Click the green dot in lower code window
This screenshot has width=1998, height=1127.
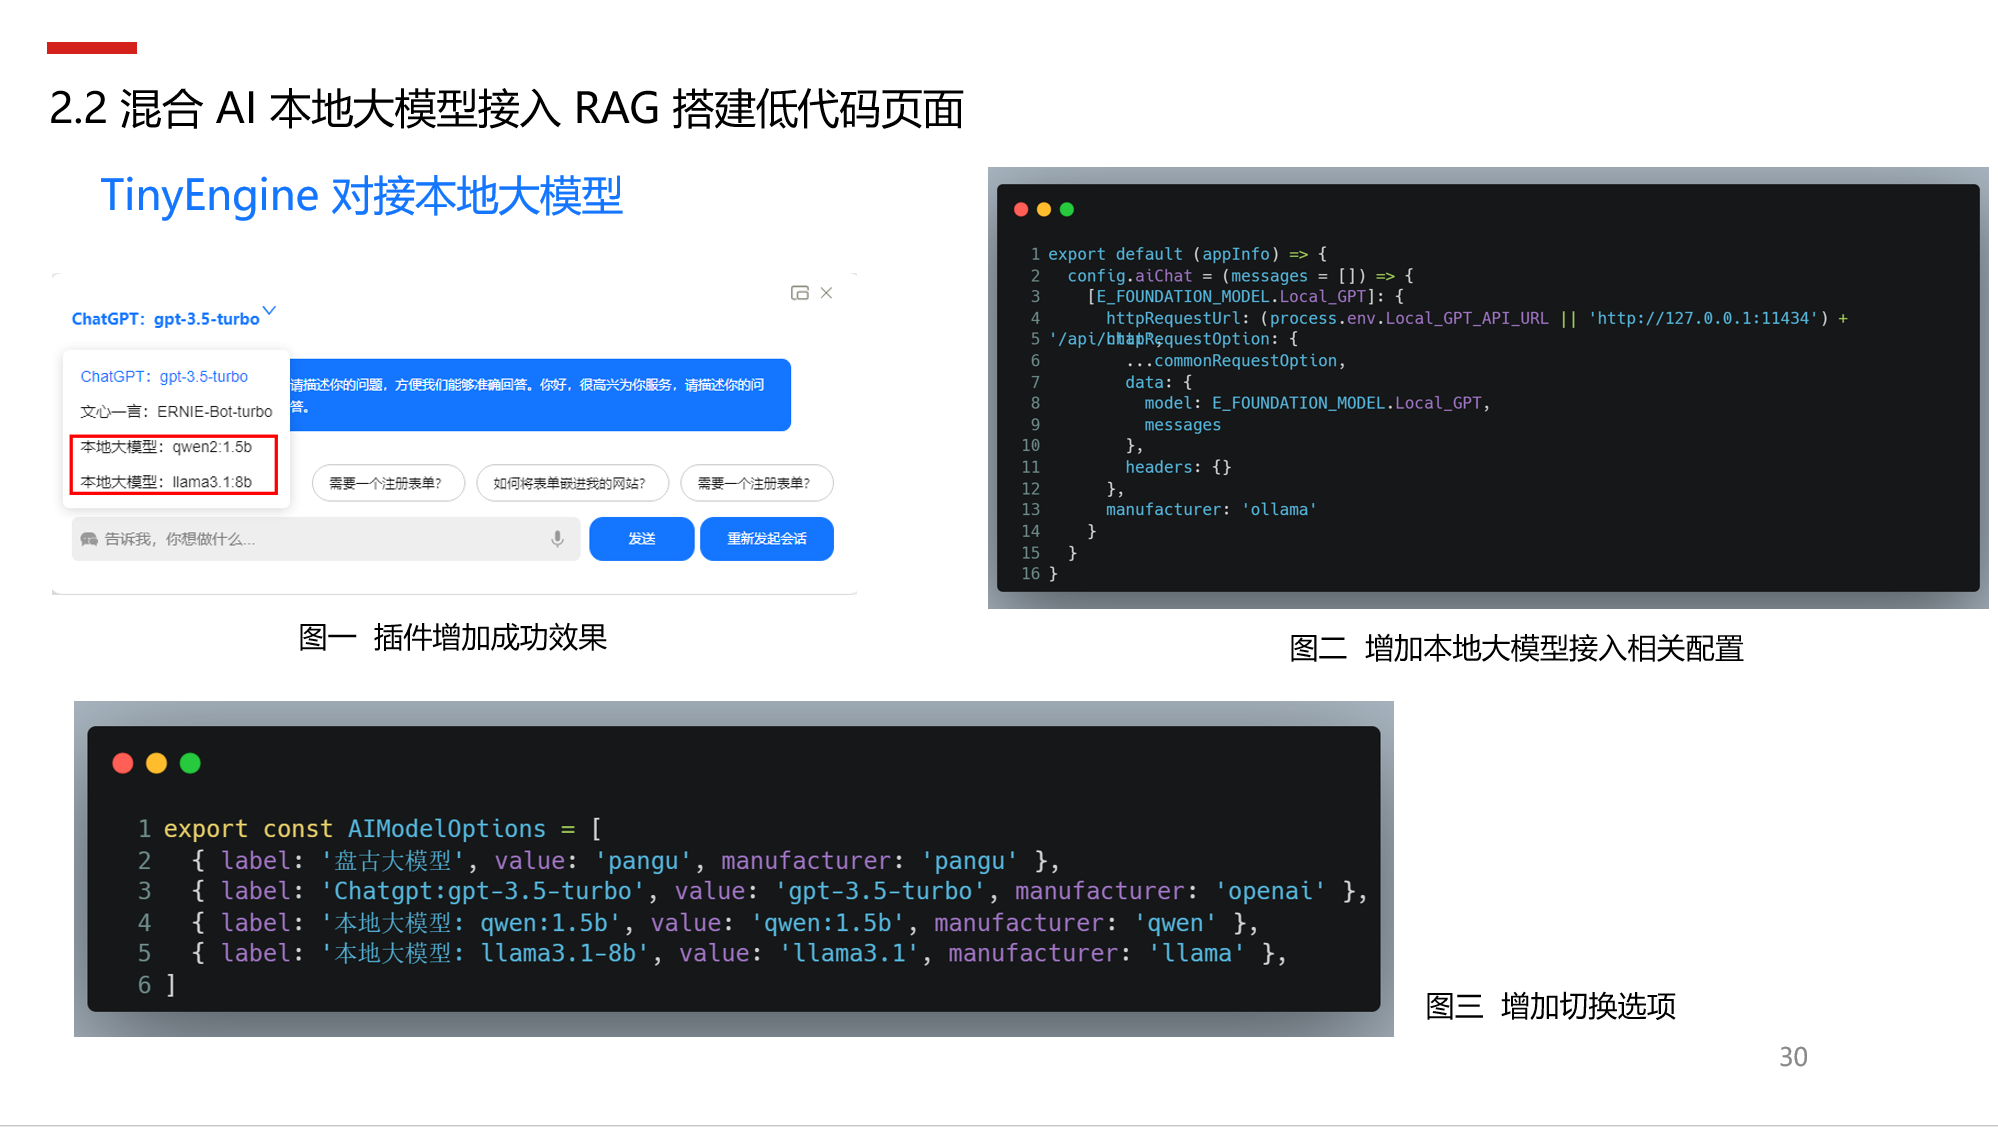190,763
